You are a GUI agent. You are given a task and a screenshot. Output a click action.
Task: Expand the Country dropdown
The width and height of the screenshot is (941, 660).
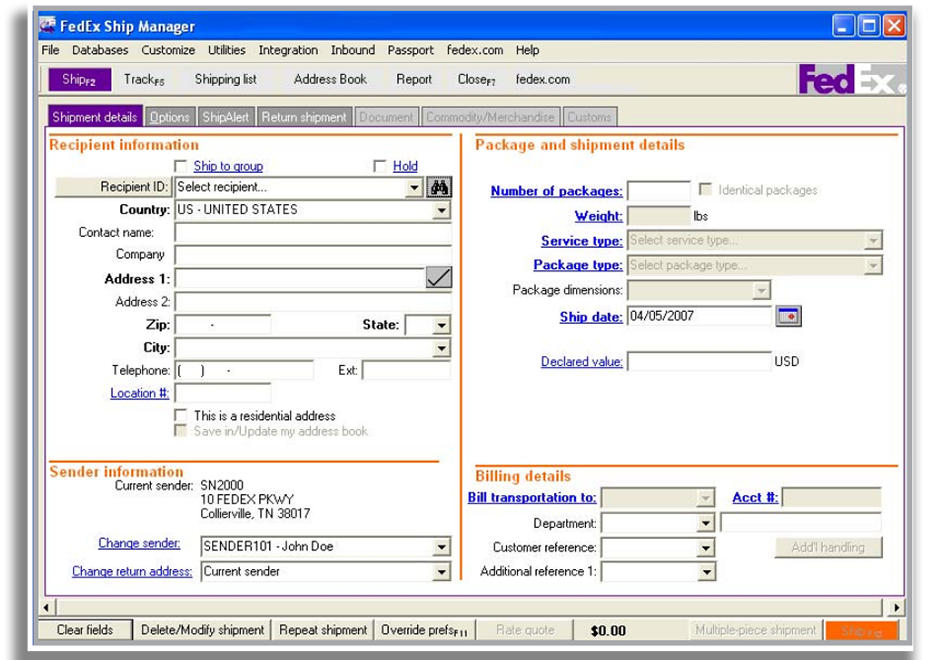[x=441, y=210]
